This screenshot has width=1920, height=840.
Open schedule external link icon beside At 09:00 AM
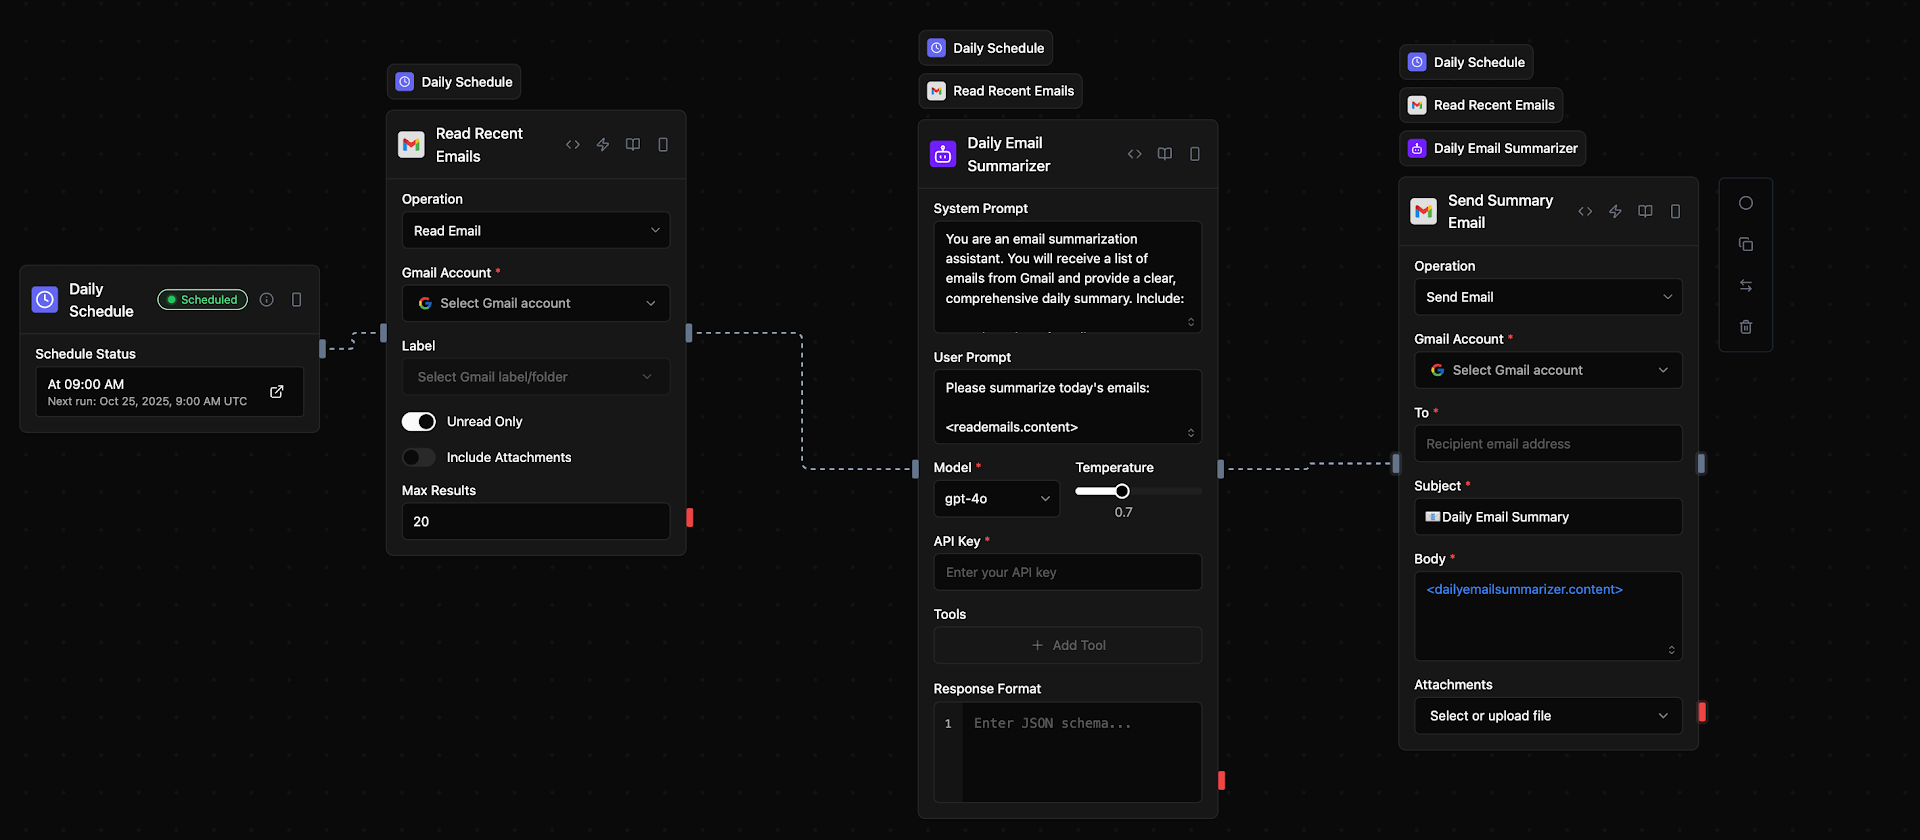[277, 392]
